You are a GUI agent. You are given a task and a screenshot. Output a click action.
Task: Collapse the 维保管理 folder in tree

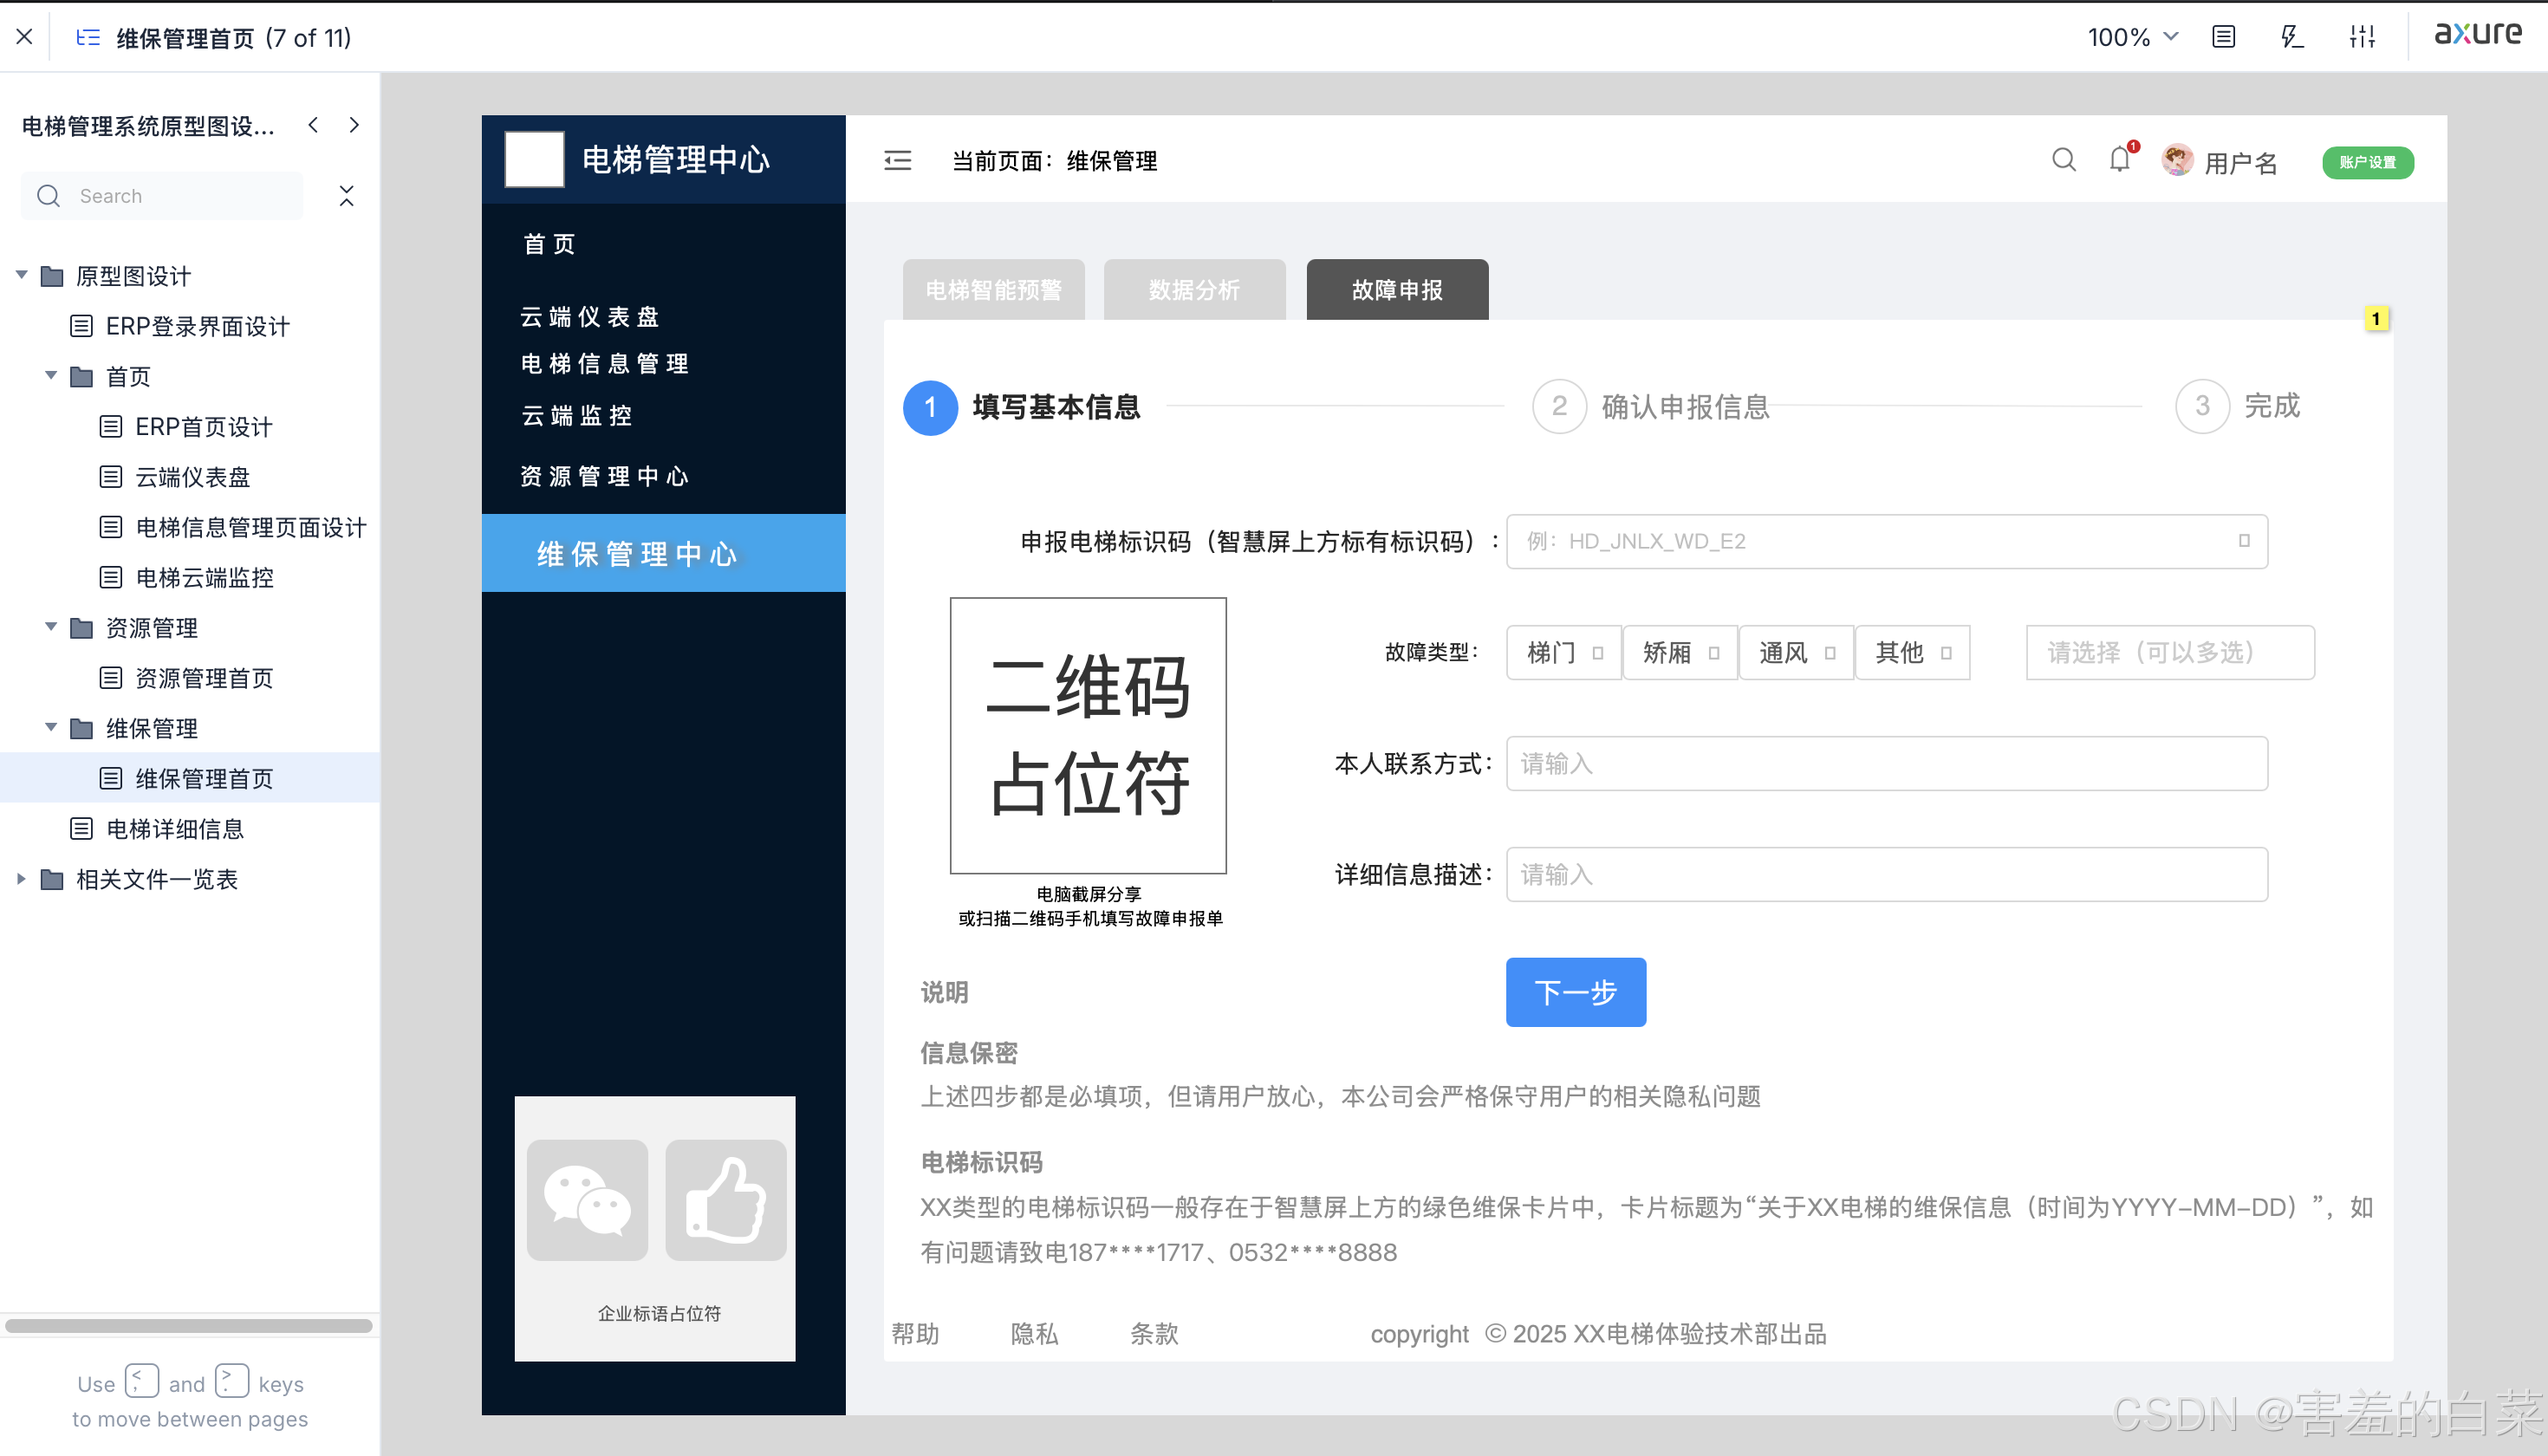pos(51,727)
